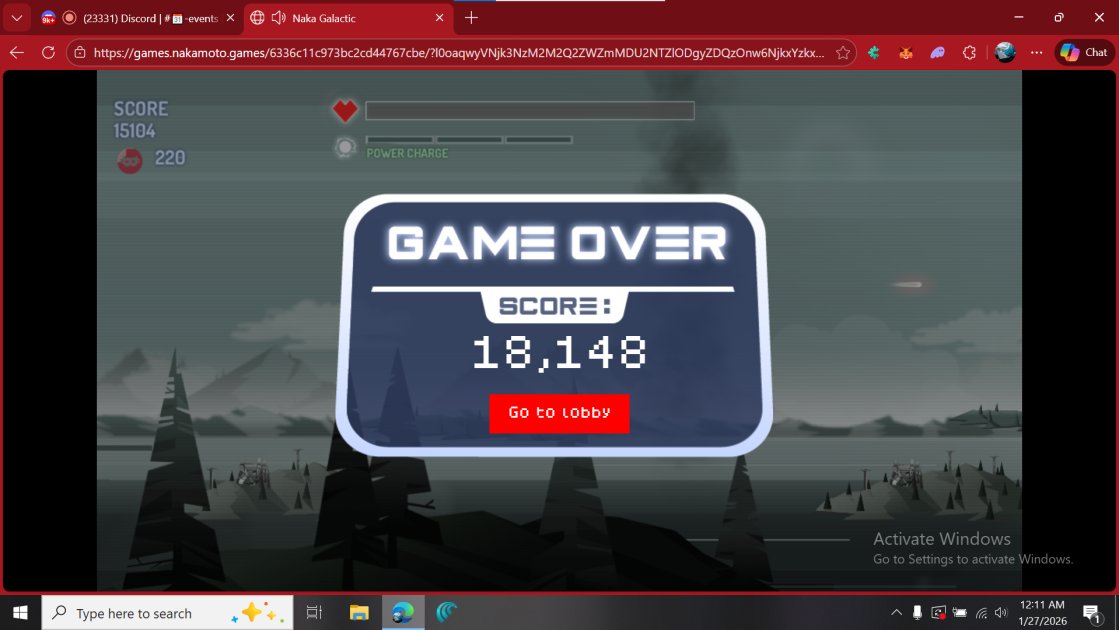
Task: Open the Wi-Fi network tray icon
Action: [x=982, y=612]
